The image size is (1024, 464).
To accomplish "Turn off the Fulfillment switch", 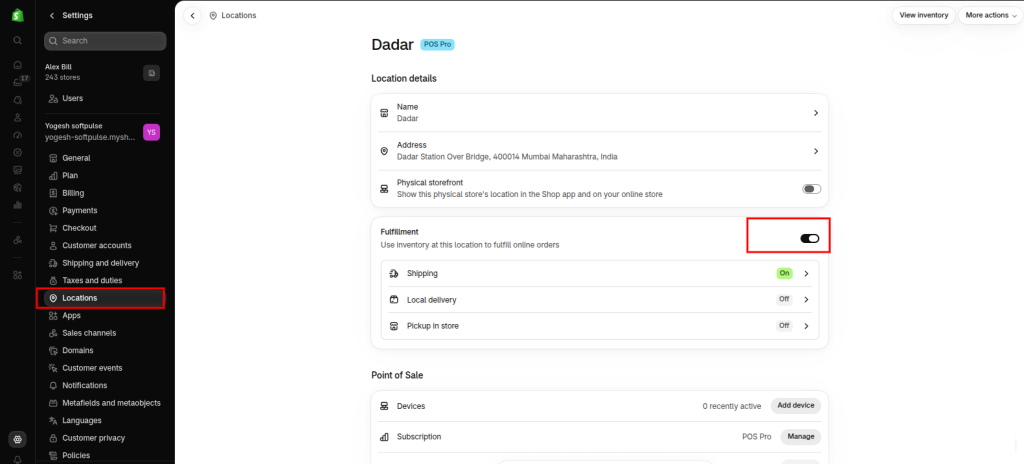I will [810, 239].
